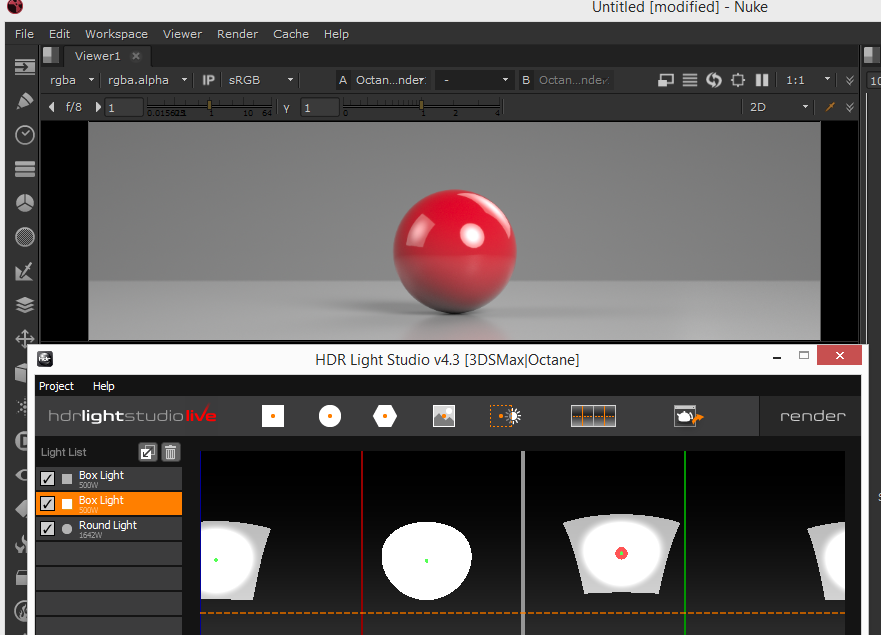This screenshot has width=881, height=635.
Task: Open the wipe mode dropdown showing a dash
Action: click(475, 80)
